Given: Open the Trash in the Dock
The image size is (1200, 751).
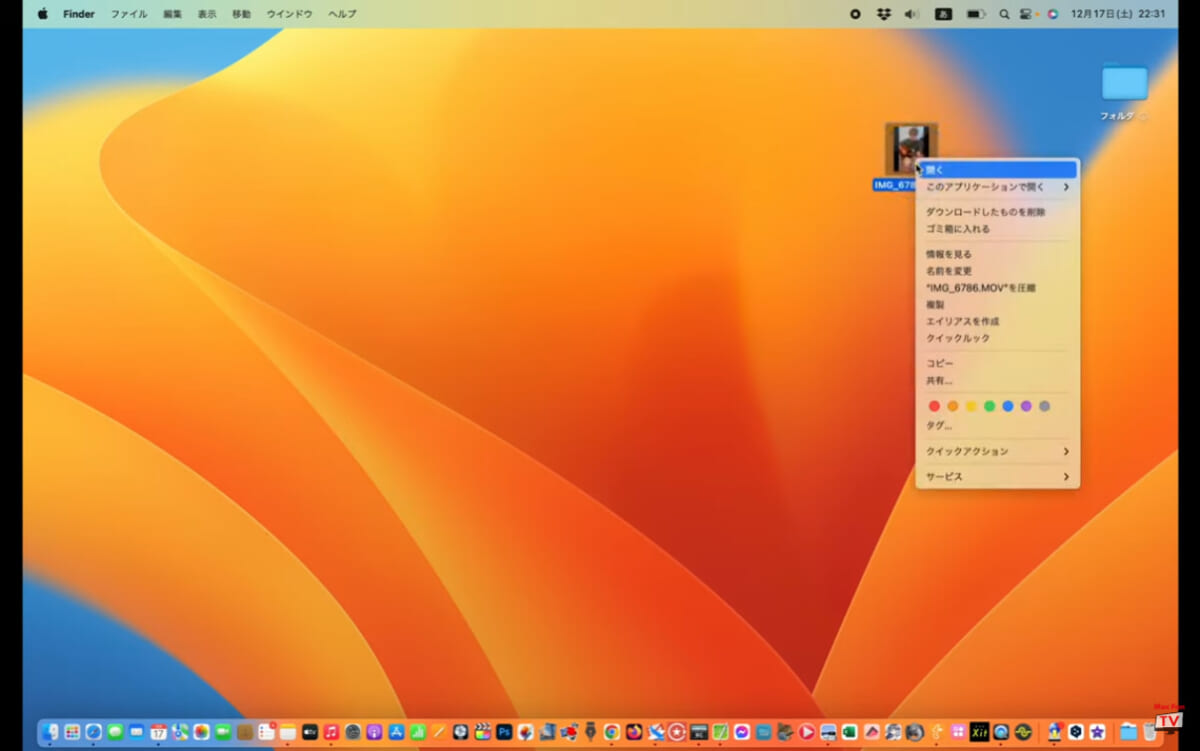Looking at the screenshot, I should click(1149, 732).
